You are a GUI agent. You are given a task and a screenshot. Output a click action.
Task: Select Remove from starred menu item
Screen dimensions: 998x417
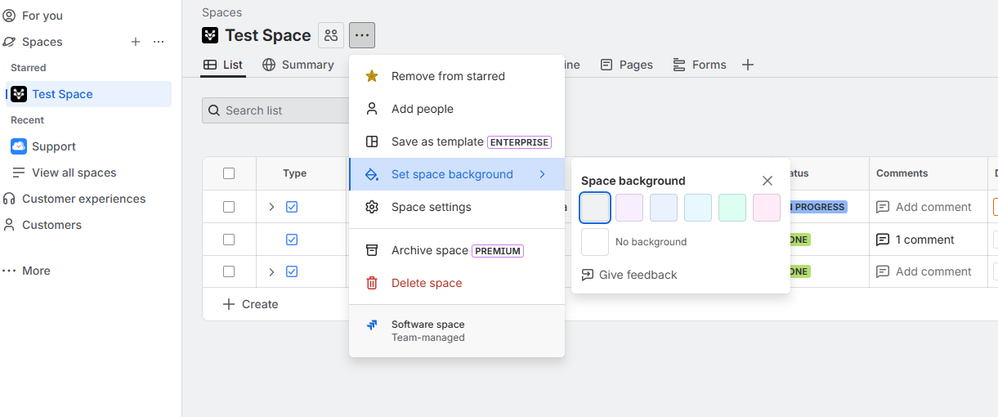tap(447, 76)
